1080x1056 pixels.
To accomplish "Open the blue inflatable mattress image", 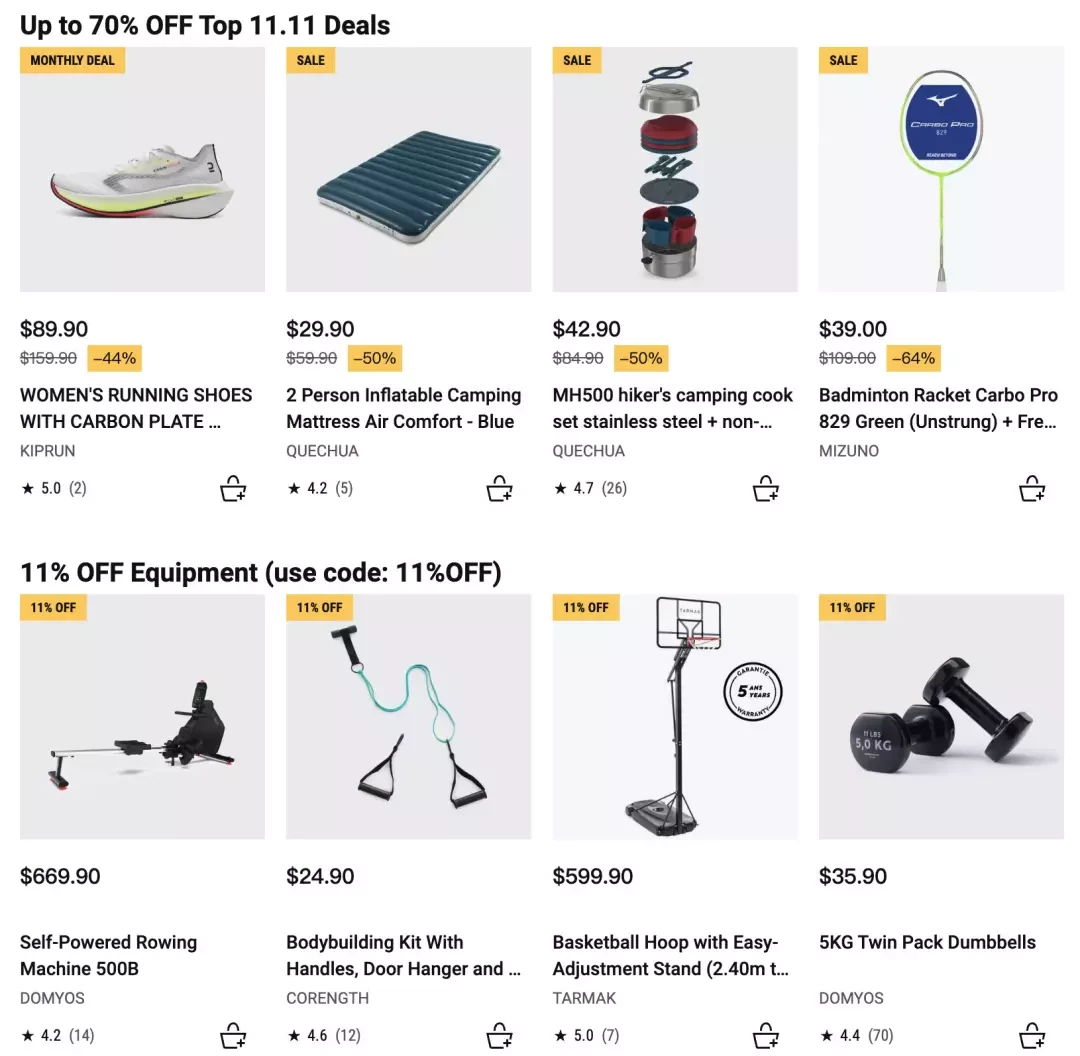I will [x=408, y=169].
